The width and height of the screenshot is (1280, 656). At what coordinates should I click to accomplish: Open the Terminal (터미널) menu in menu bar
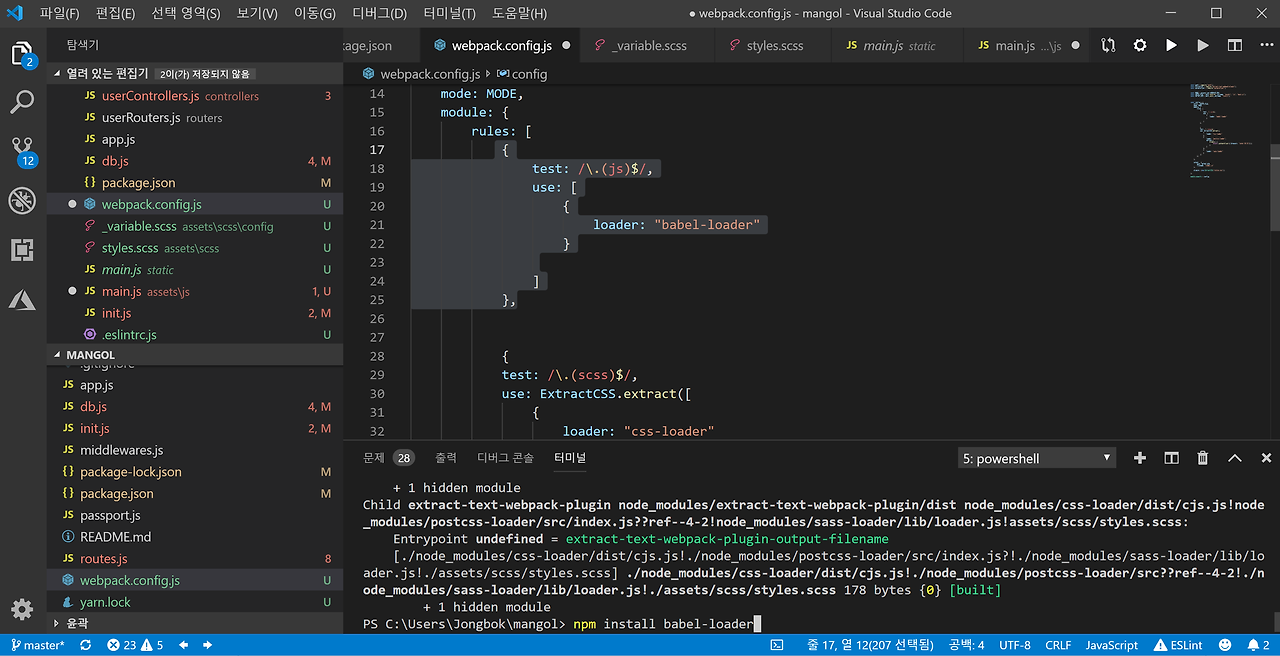(x=449, y=13)
